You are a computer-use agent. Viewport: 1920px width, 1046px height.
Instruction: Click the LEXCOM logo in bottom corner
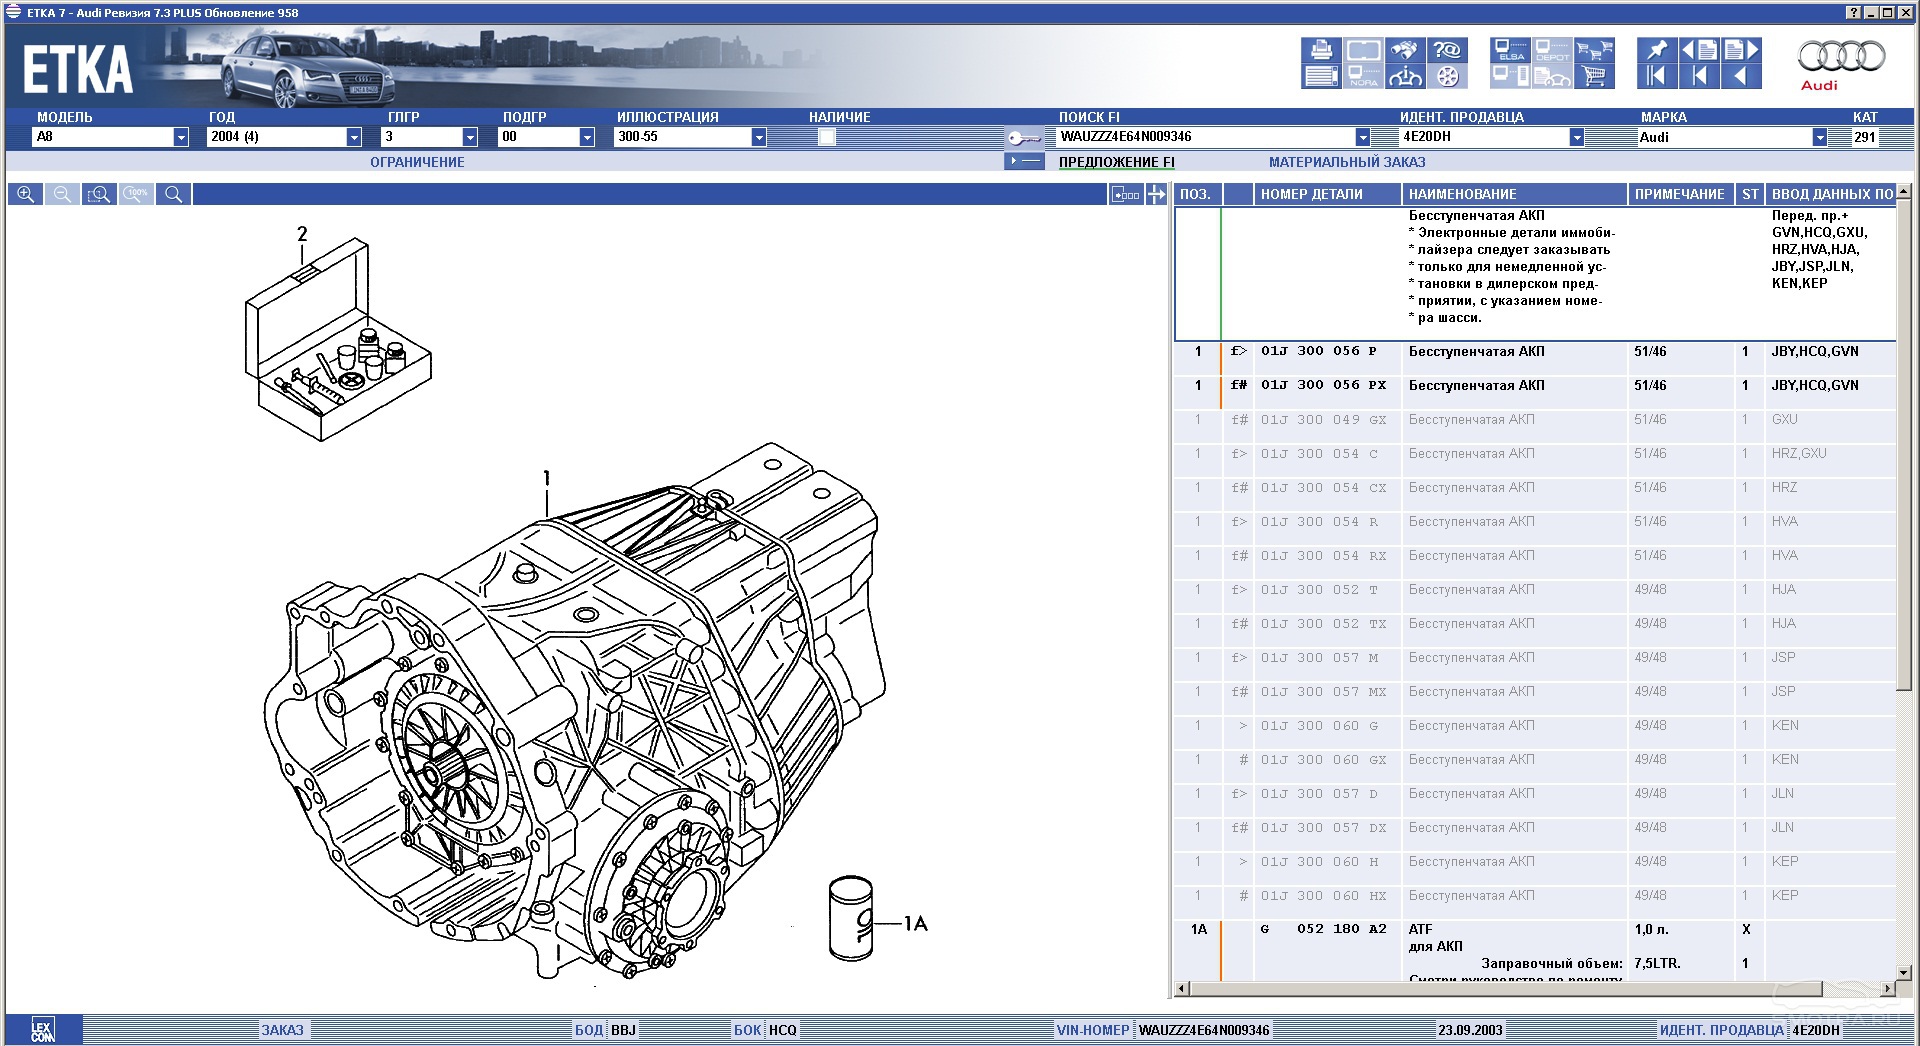pyautogui.click(x=43, y=1031)
